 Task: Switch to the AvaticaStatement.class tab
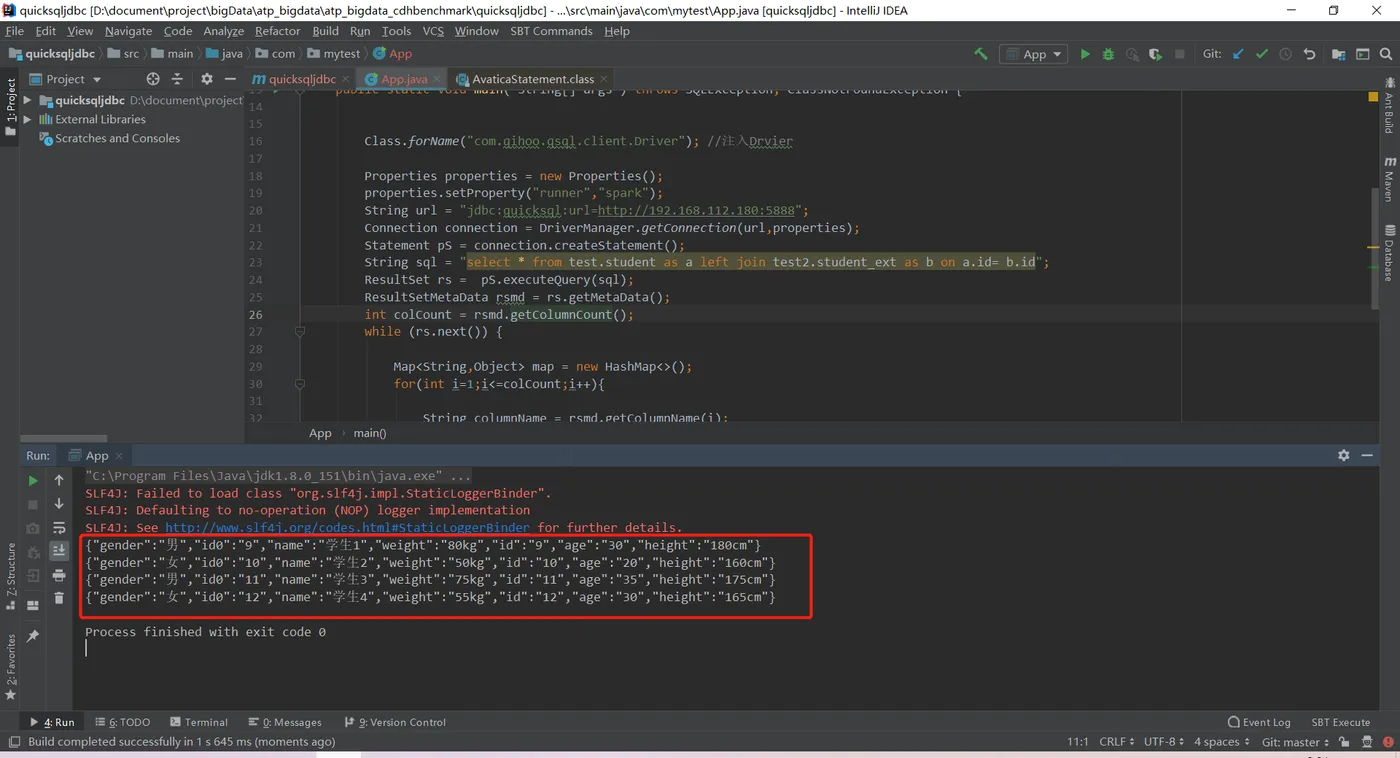tap(533, 79)
